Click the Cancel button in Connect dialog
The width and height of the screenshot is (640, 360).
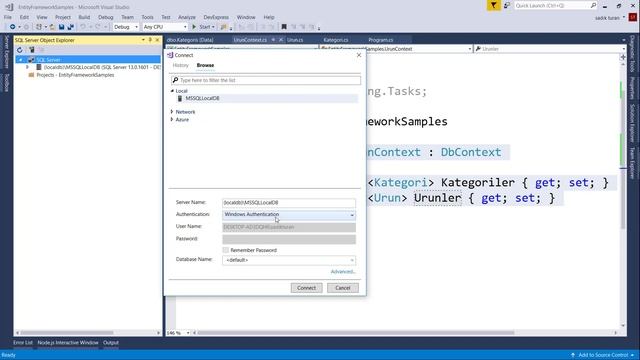[343, 288]
